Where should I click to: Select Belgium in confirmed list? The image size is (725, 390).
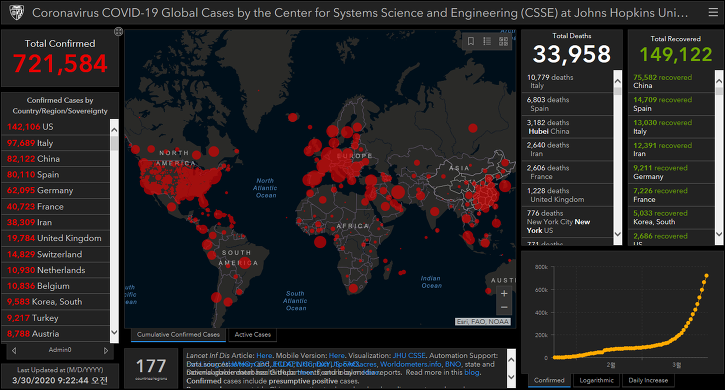pyautogui.click(x=56, y=286)
